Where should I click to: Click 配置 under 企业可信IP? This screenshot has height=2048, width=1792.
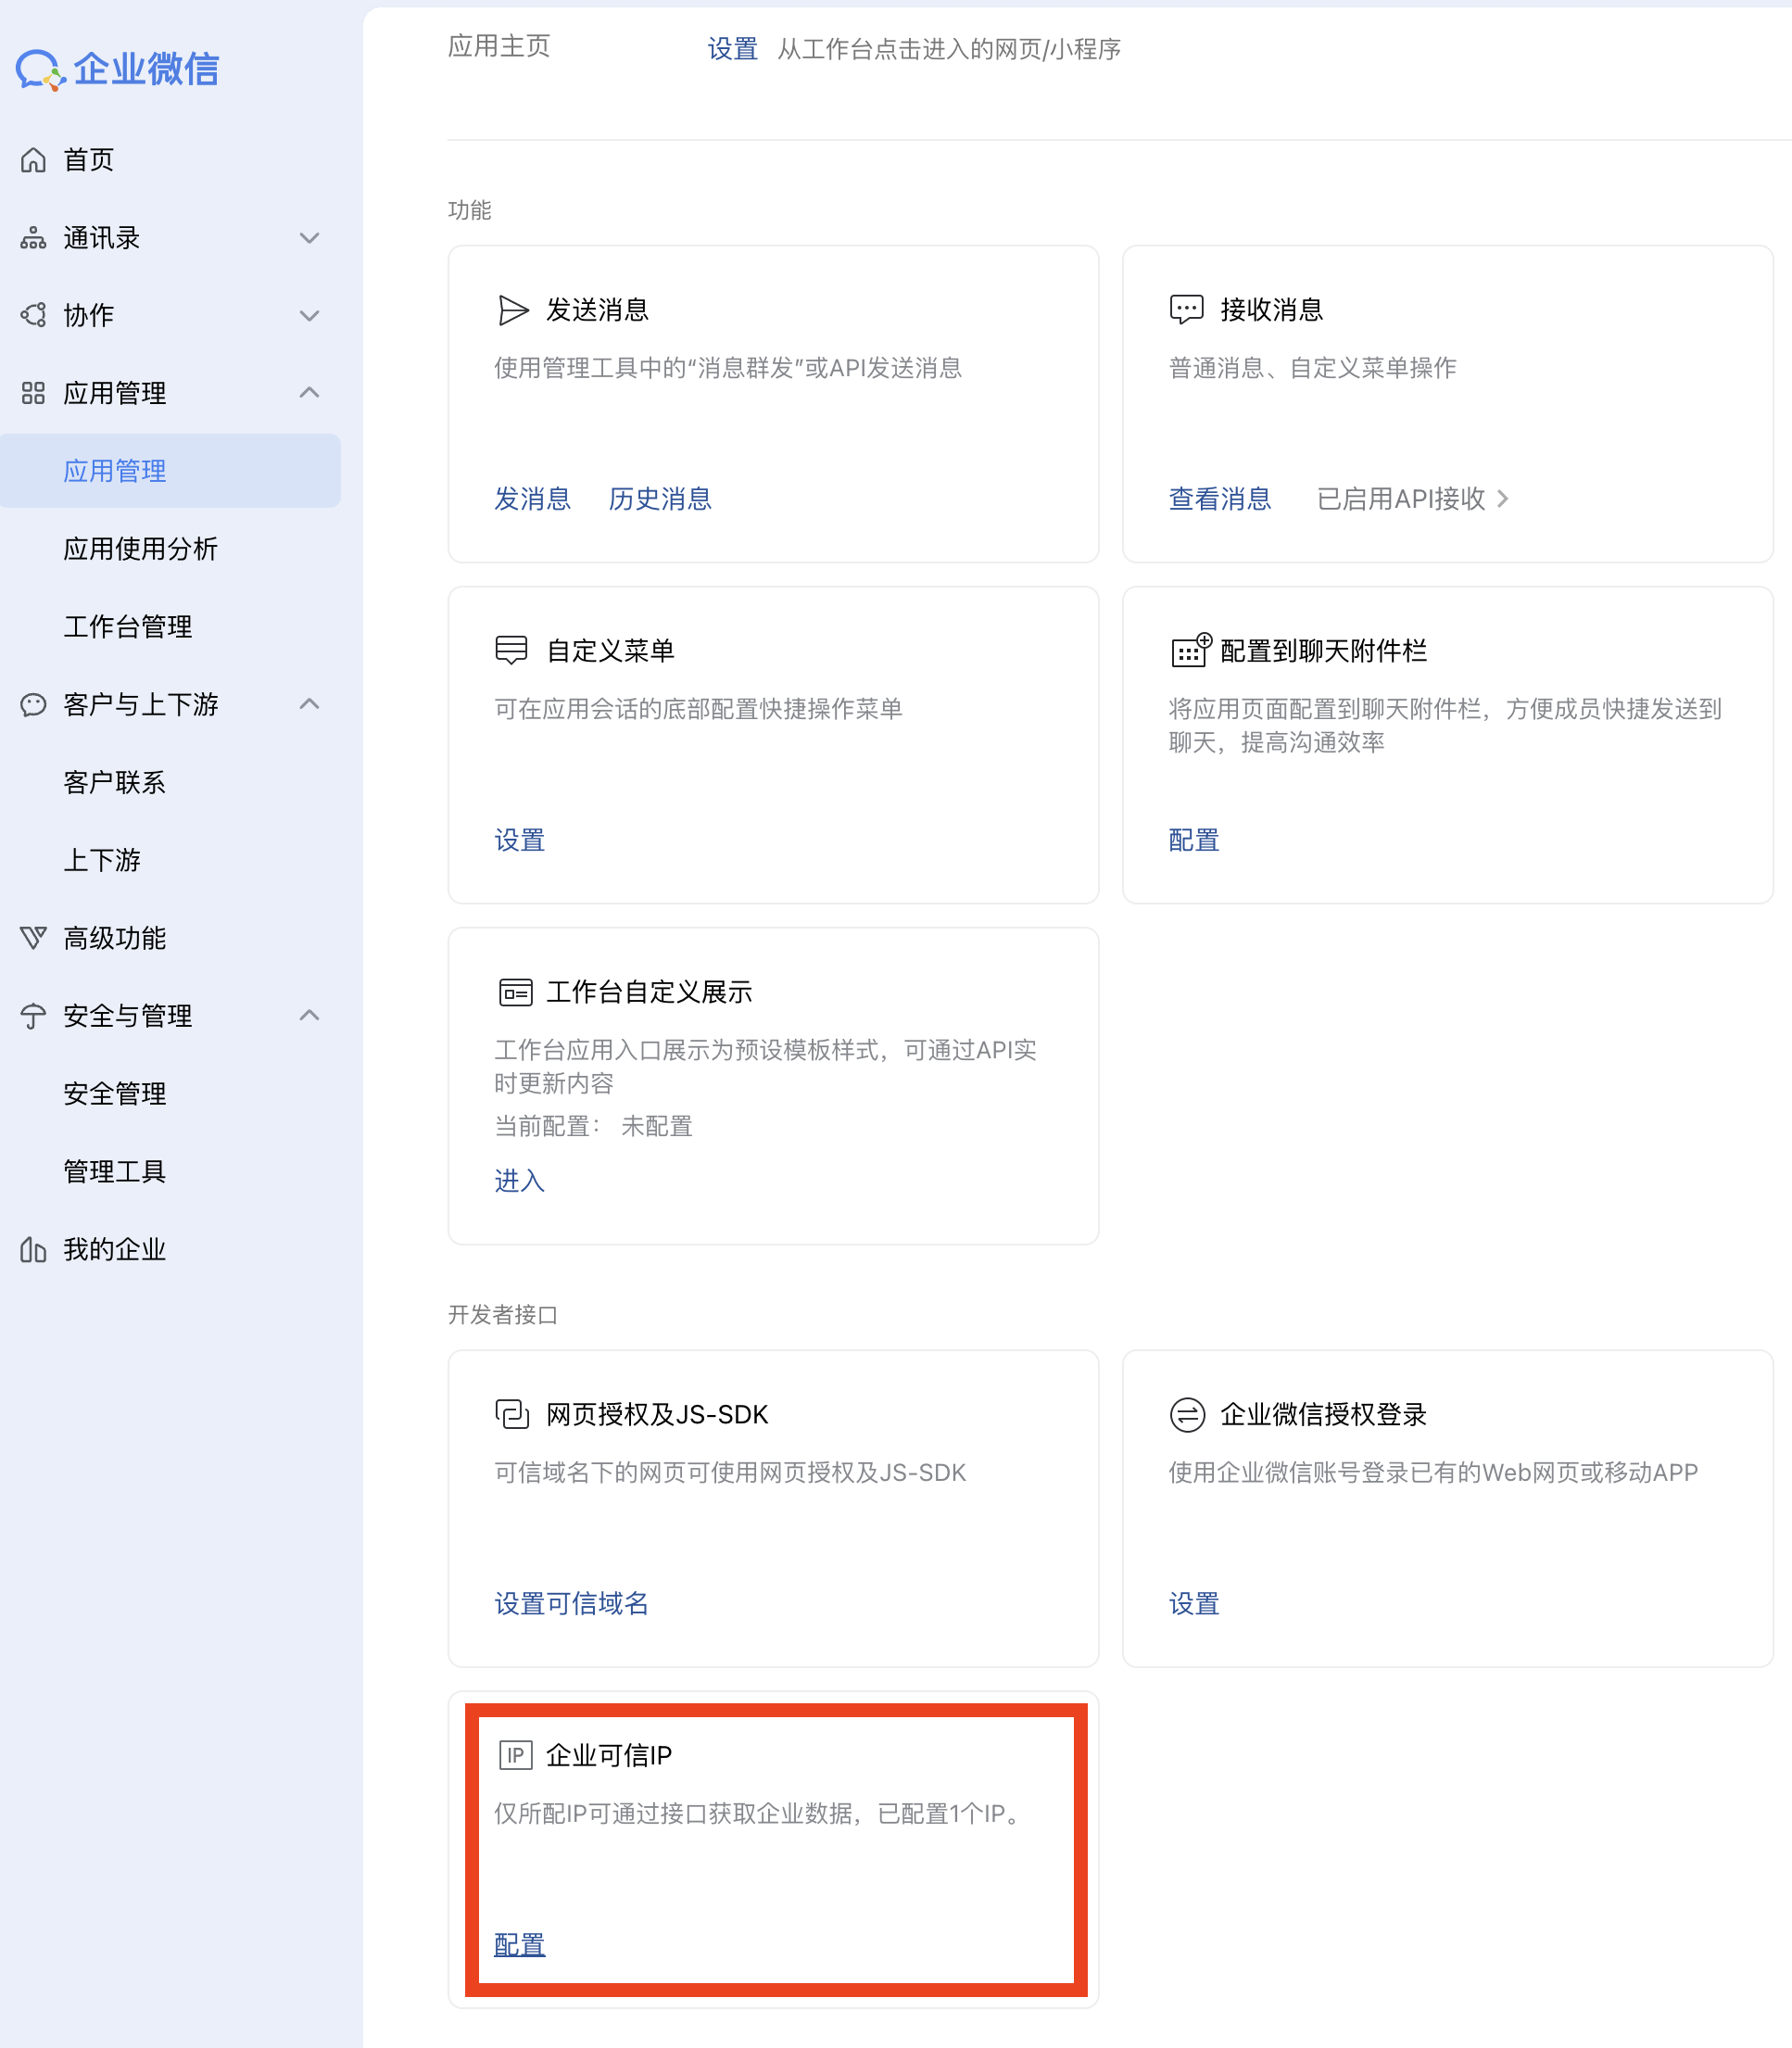click(520, 1945)
